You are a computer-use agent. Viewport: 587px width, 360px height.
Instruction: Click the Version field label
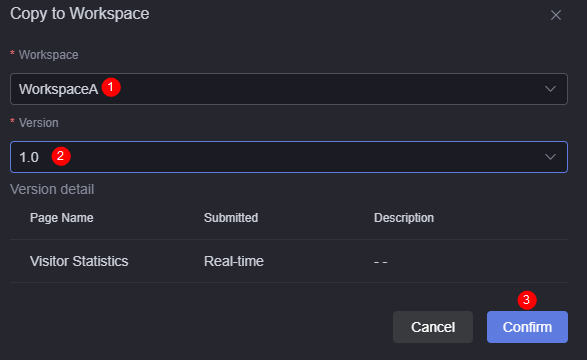tap(39, 123)
